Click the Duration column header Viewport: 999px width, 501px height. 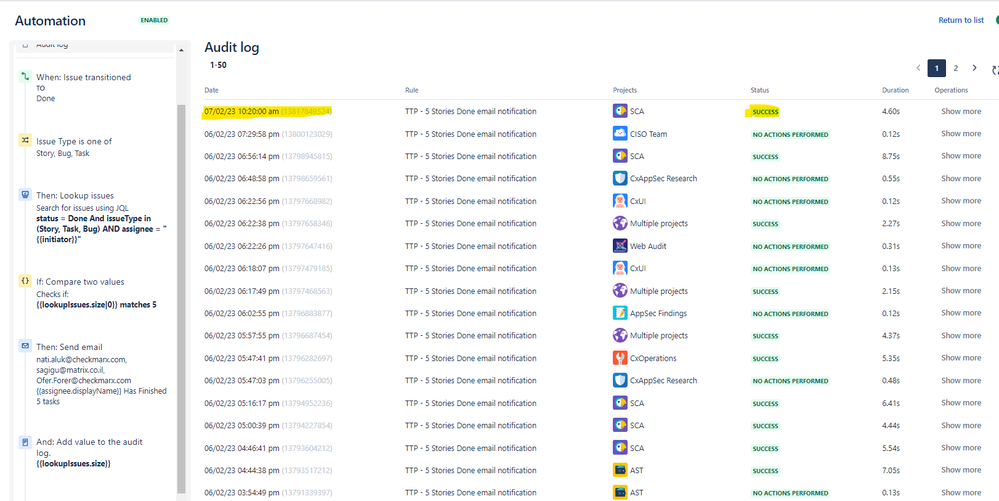895,90
